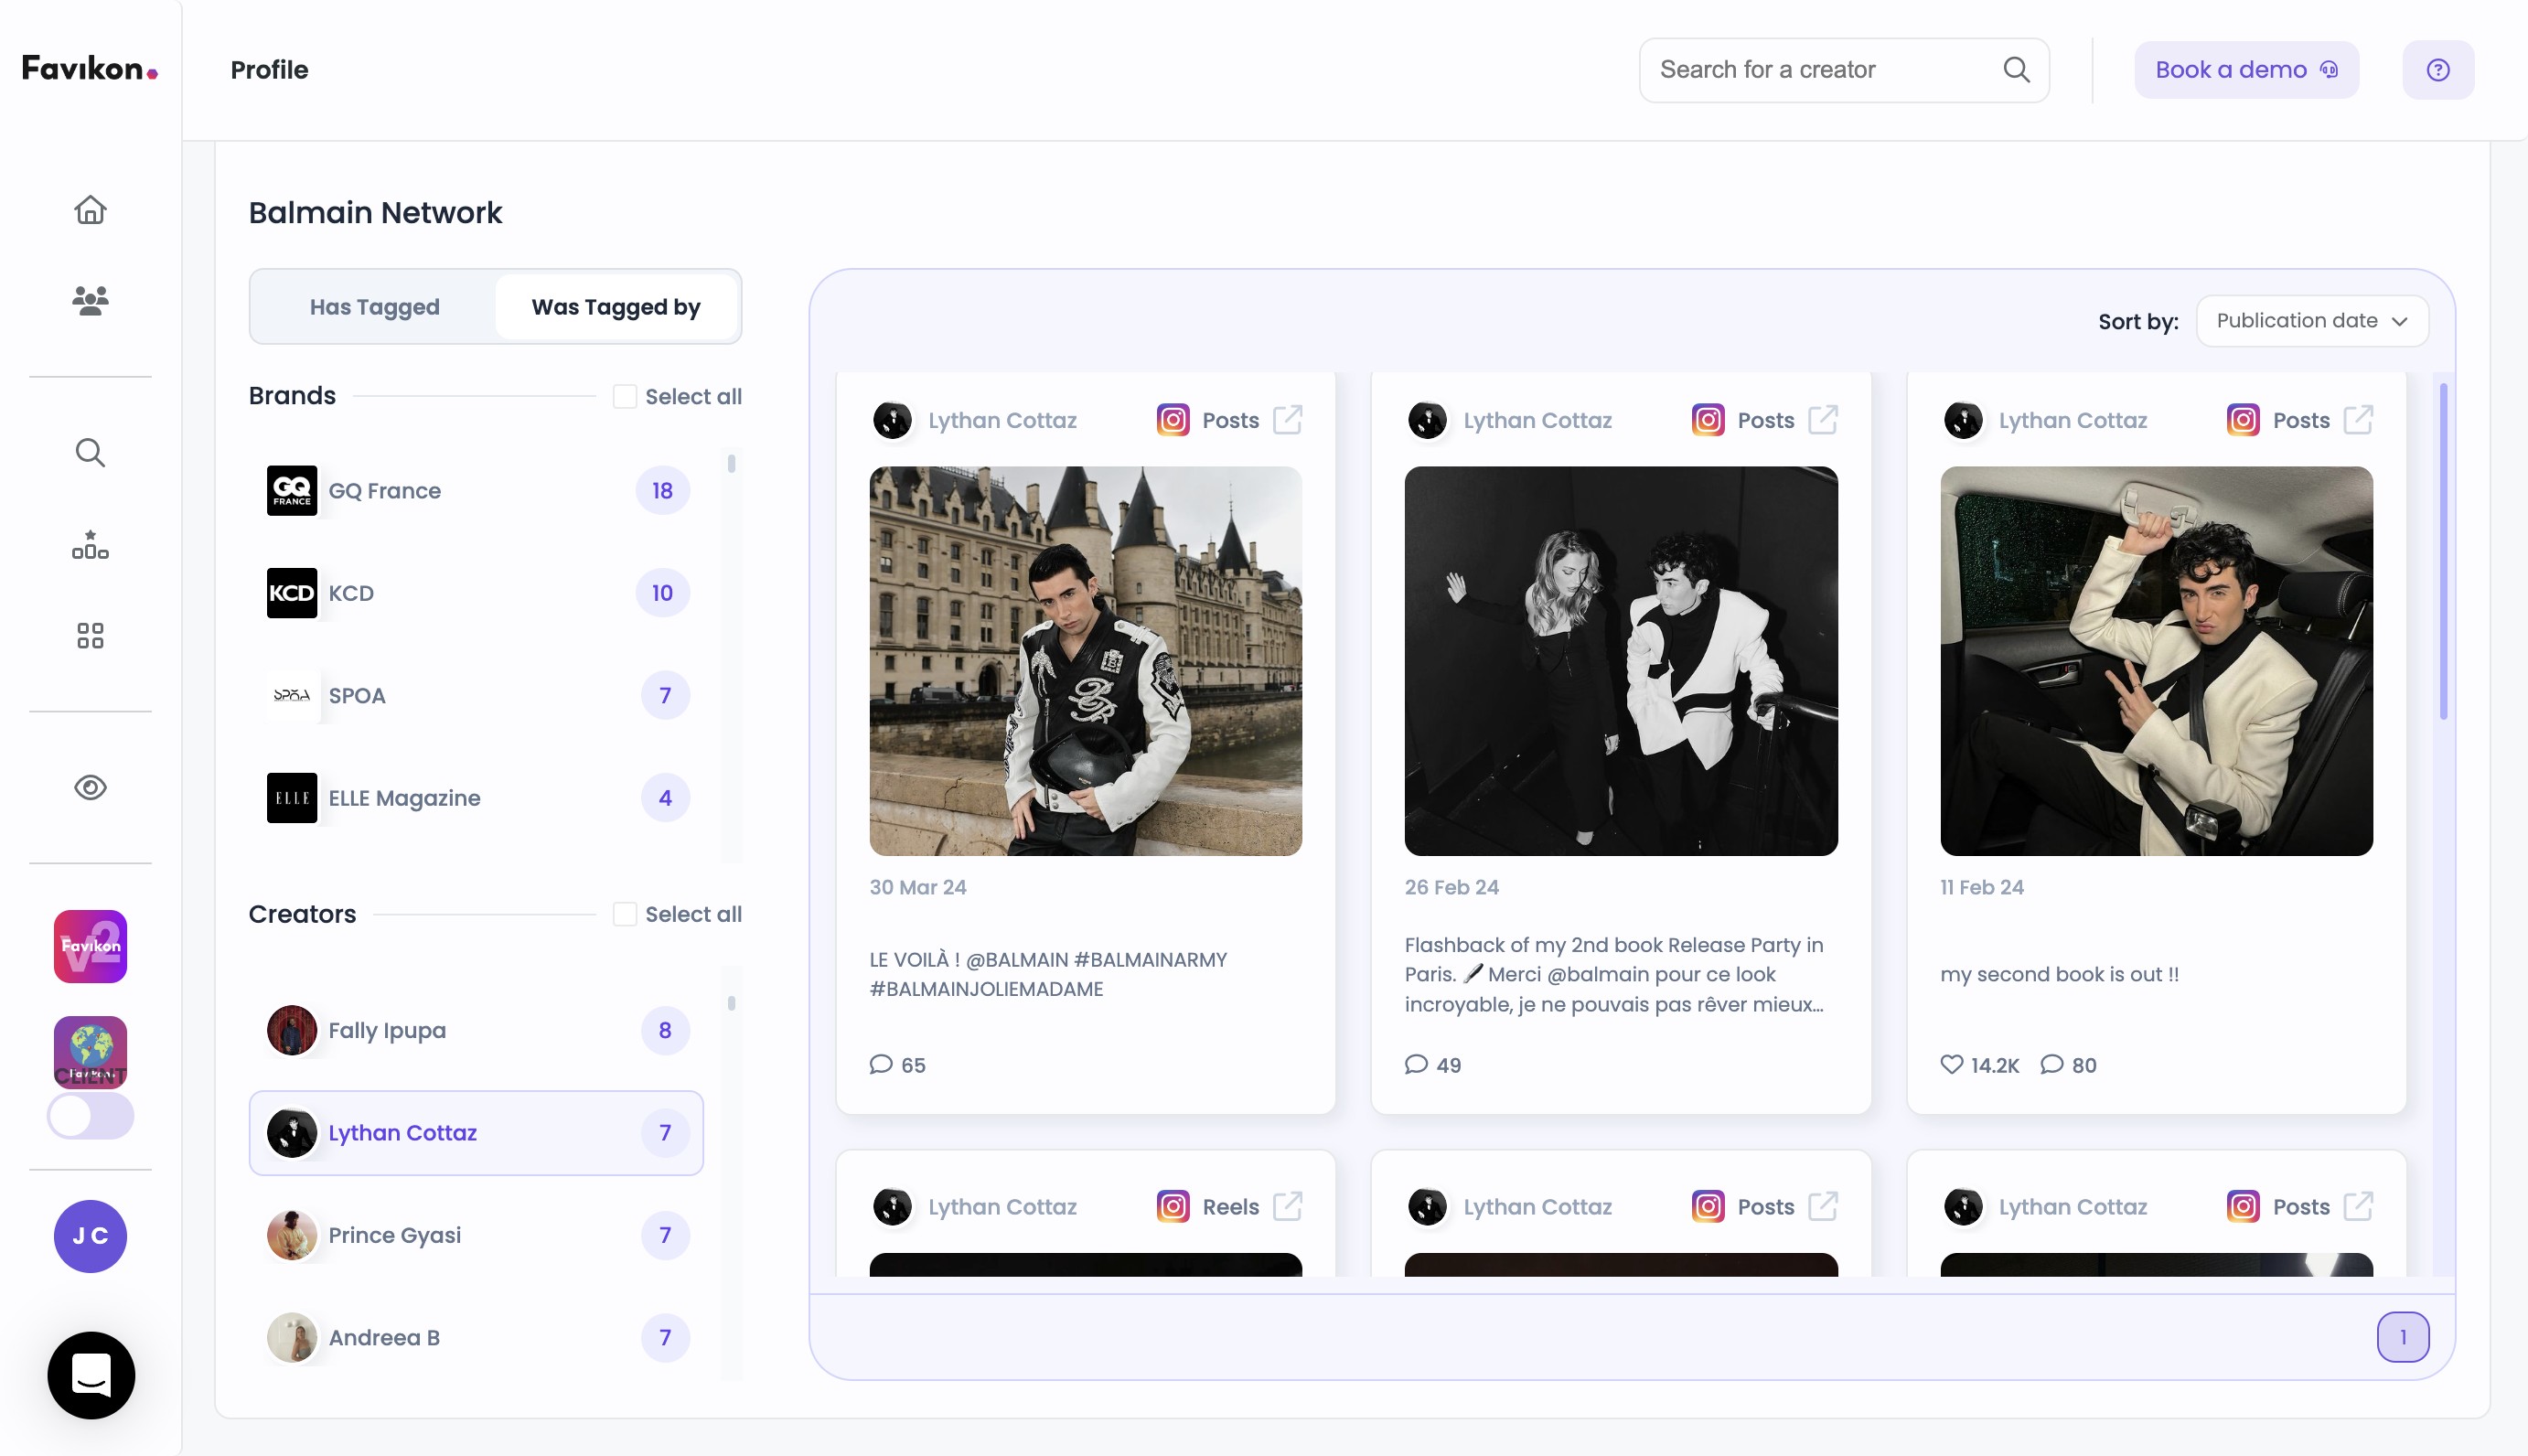The image size is (2528, 1456).
Task: Click the sidebar search magnifier icon
Action: (x=90, y=453)
